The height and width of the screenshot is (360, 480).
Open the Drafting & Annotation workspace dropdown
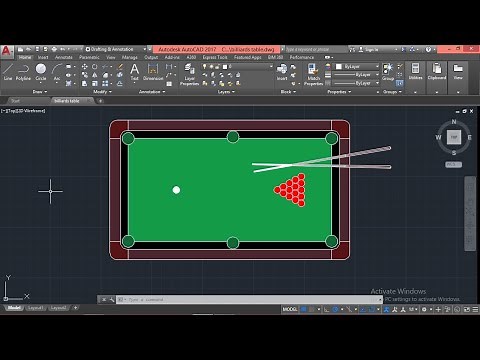point(116,49)
